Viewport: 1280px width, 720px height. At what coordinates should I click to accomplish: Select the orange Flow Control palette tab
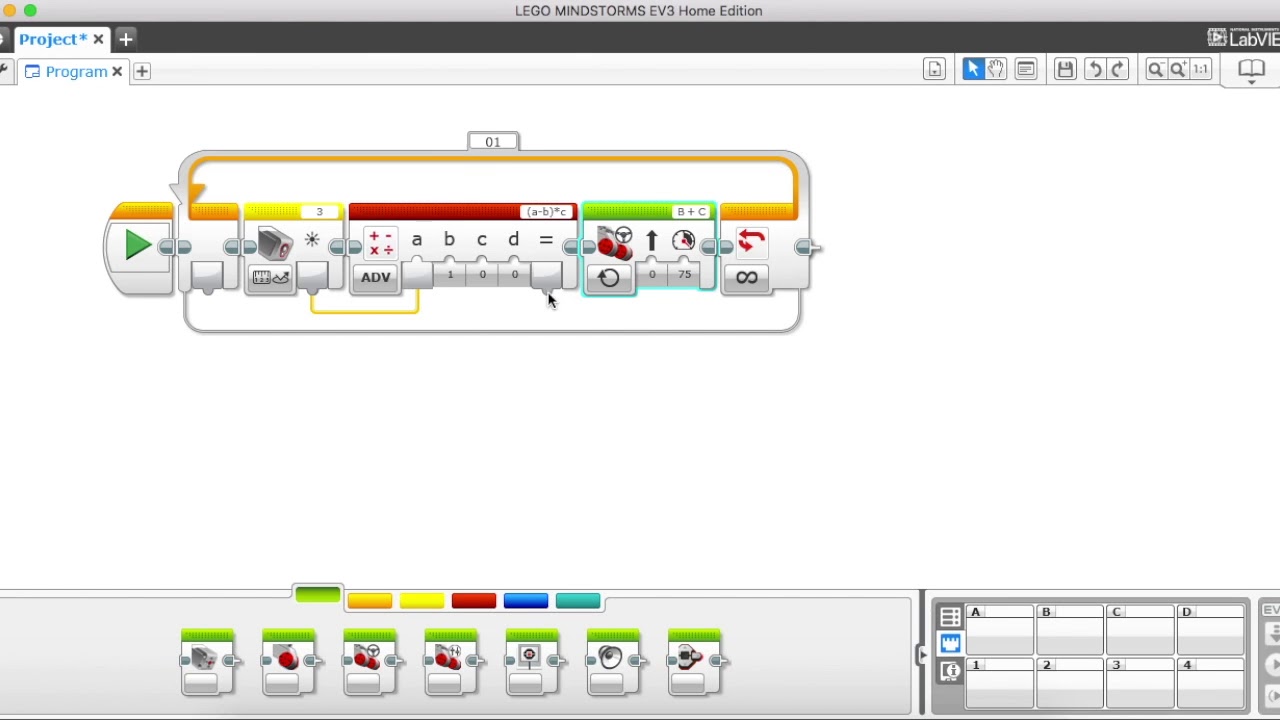tap(370, 601)
